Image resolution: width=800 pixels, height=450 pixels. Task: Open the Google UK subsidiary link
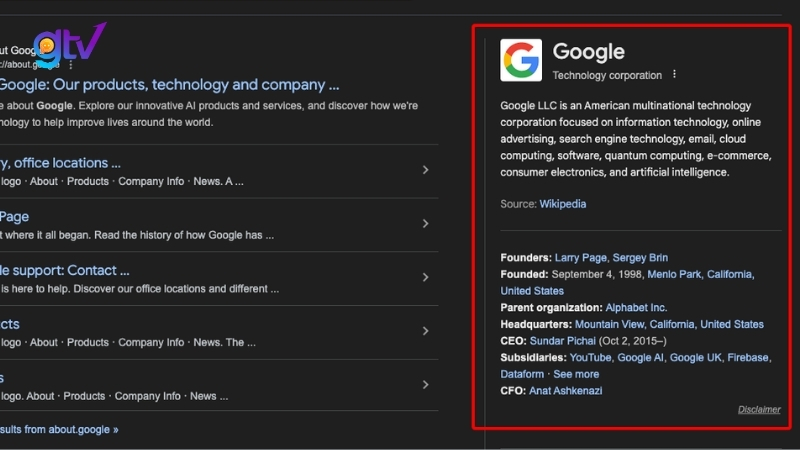695,358
